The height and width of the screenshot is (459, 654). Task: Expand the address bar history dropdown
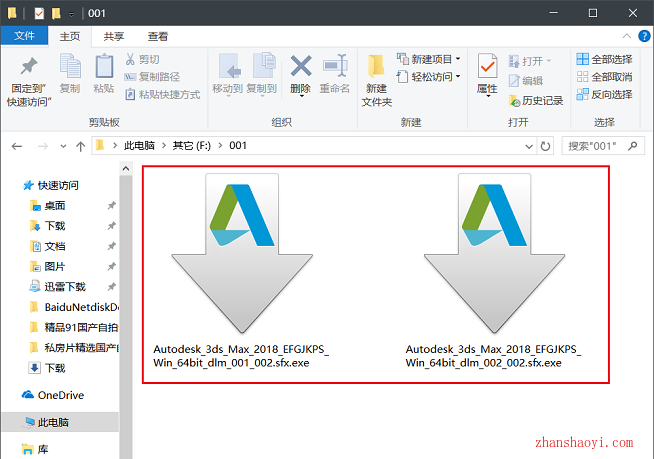(x=529, y=146)
